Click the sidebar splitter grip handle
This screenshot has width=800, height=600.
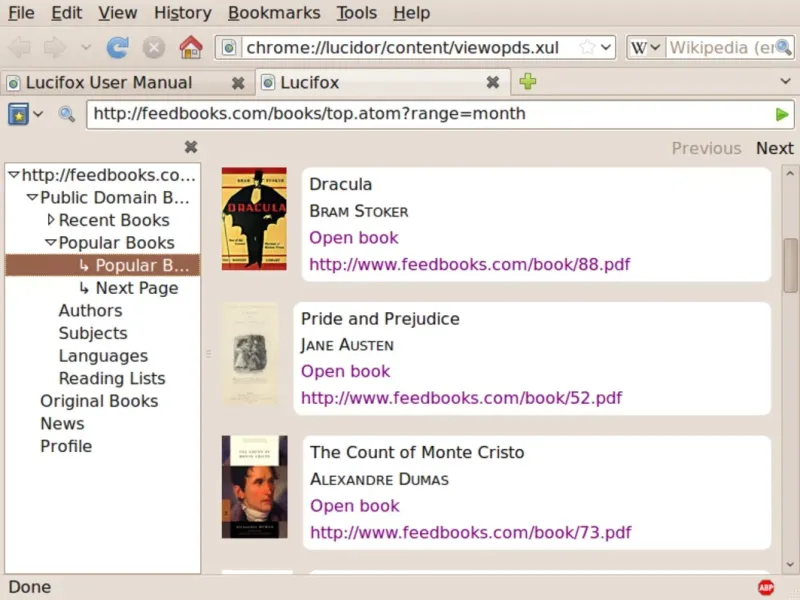pos(209,354)
